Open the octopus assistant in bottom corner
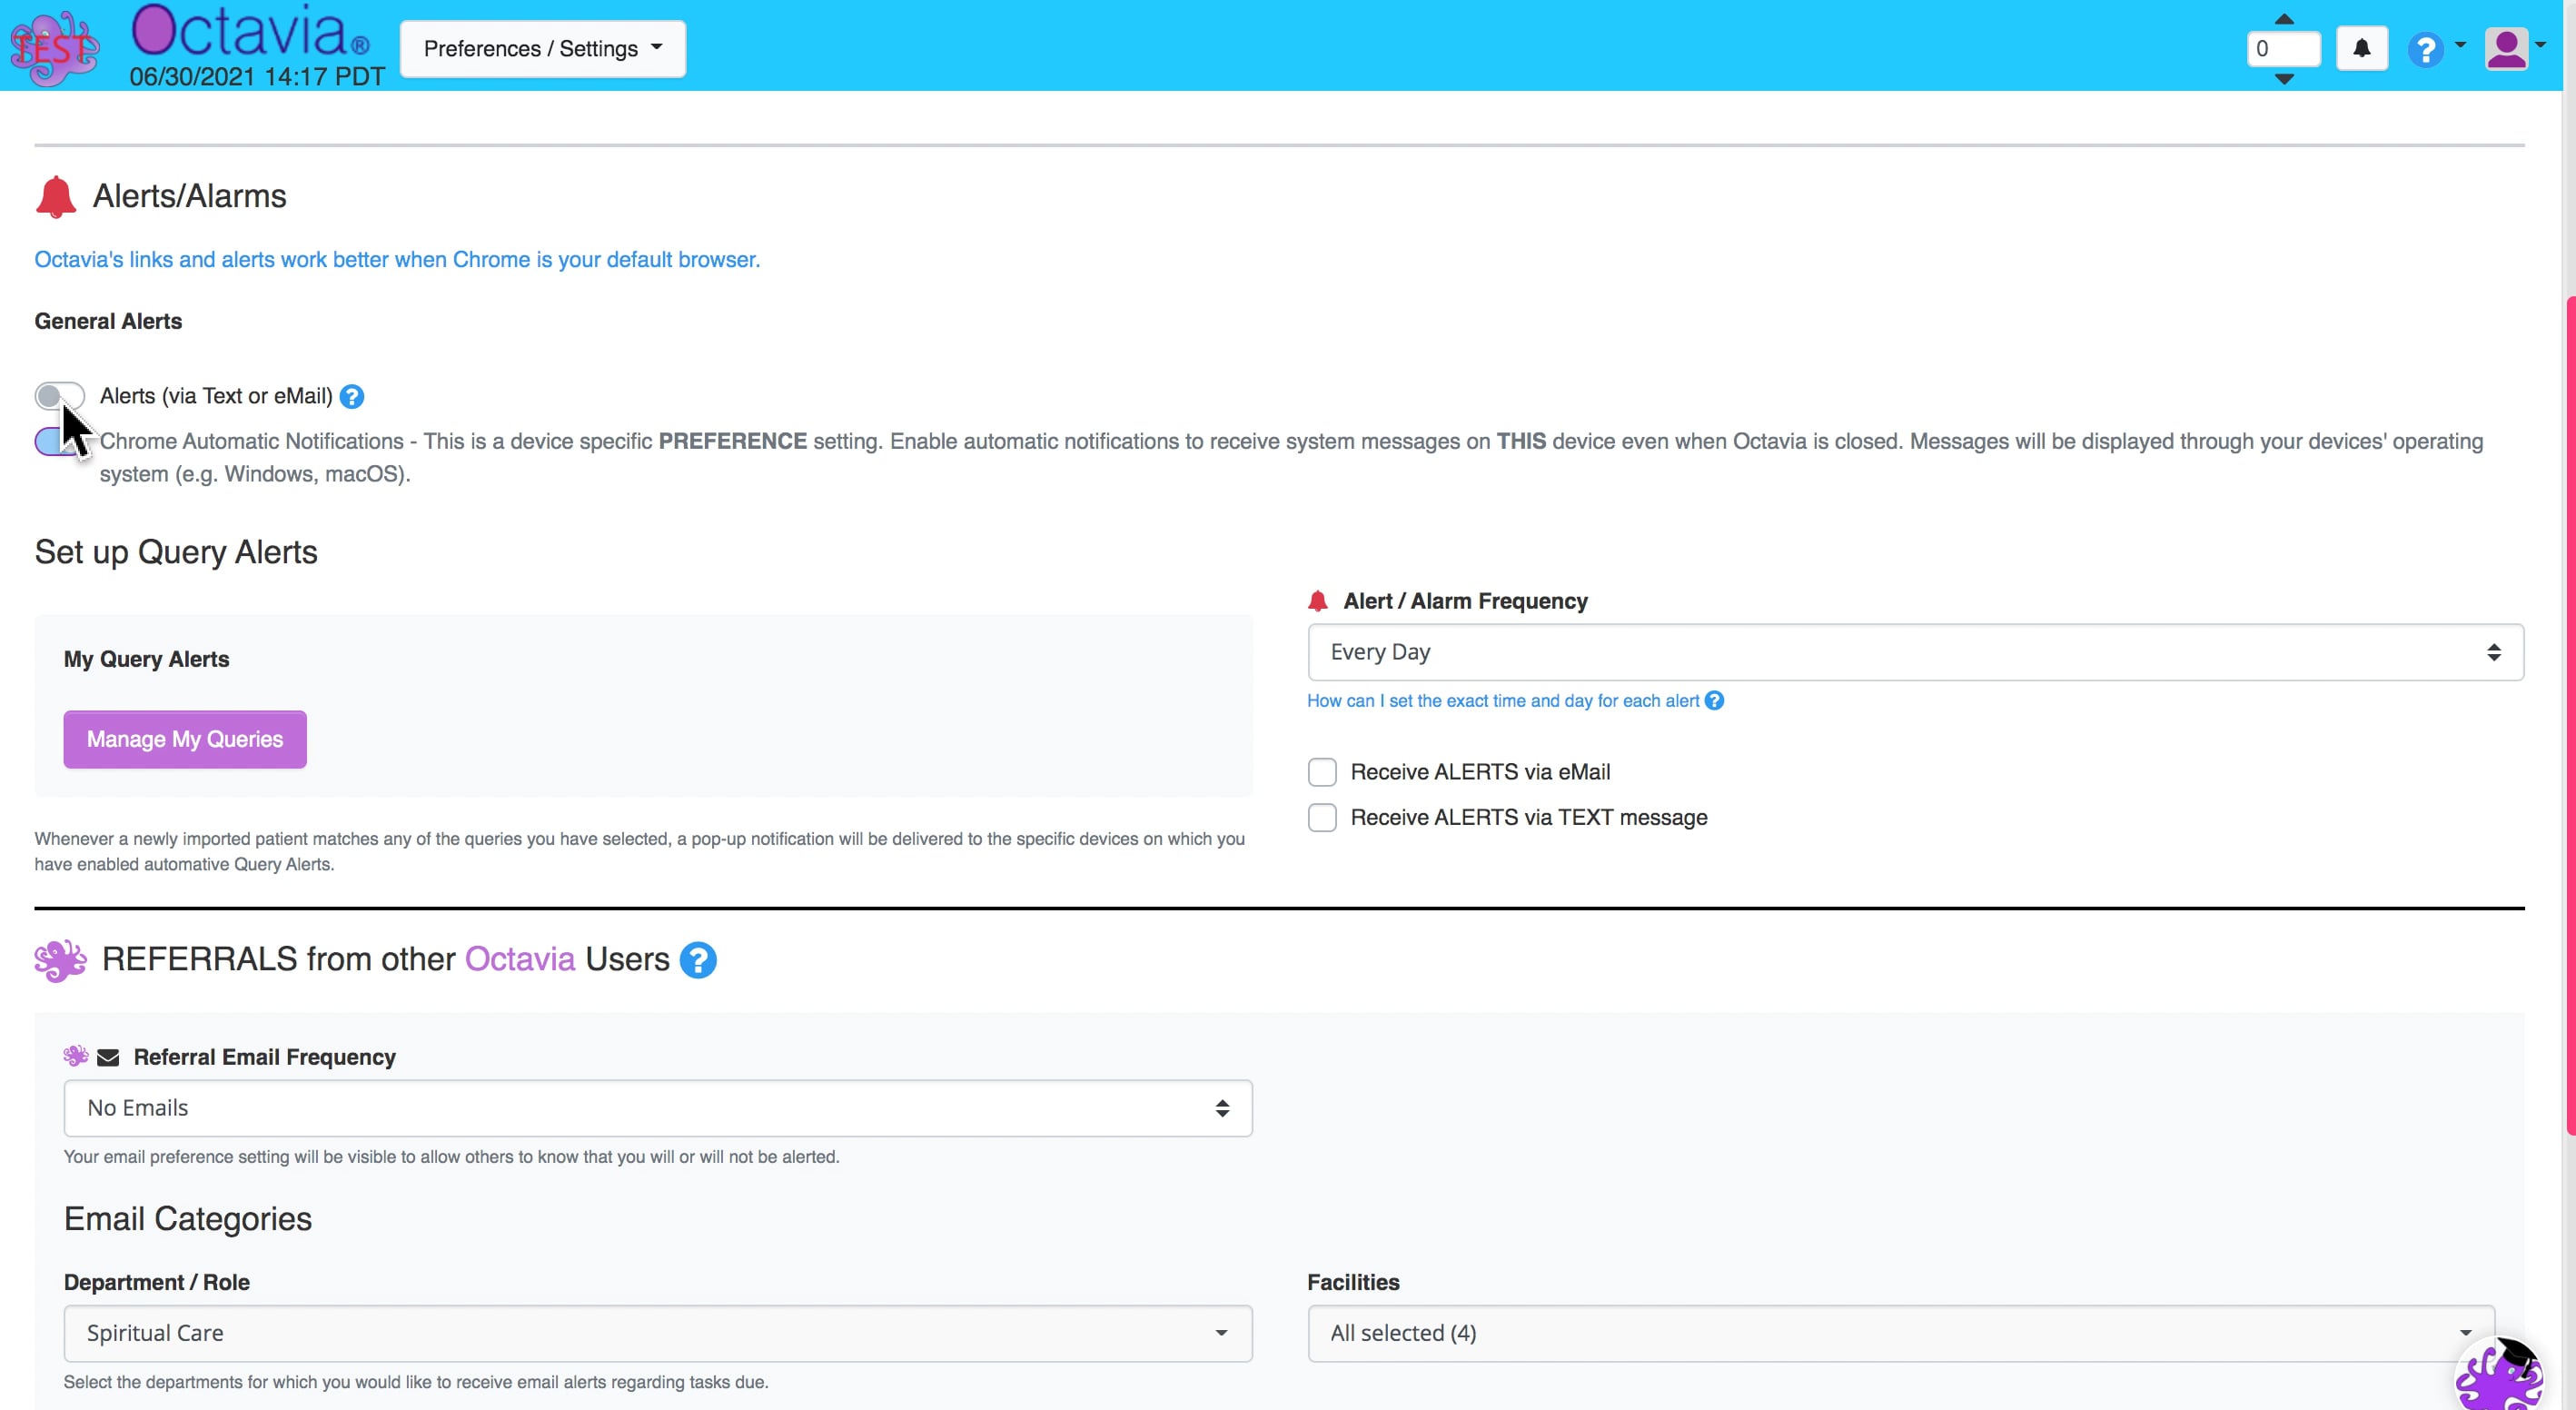 2500,1374
